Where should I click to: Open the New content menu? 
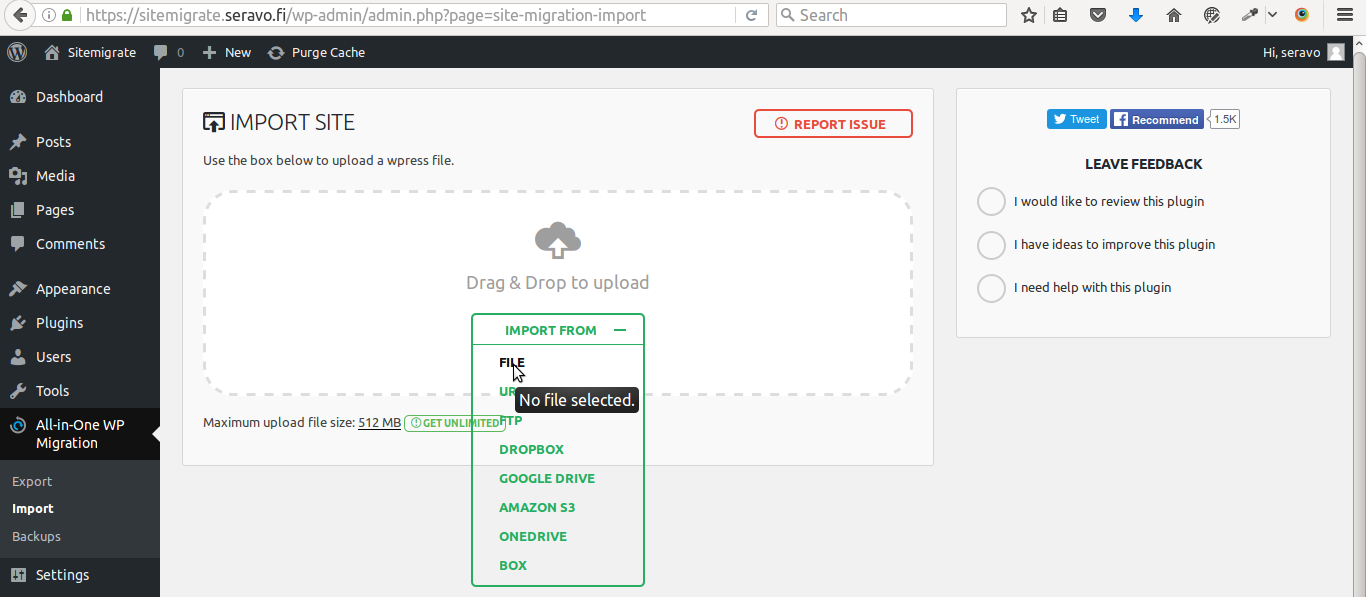pyautogui.click(x=227, y=52)
